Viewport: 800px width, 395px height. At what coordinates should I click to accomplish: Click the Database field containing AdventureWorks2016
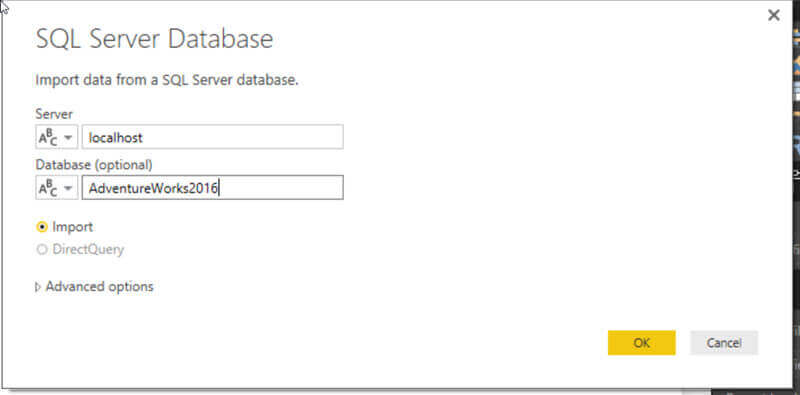(x=212, y=188)
